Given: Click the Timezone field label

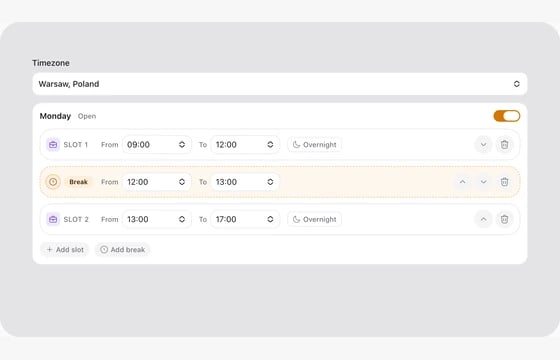Looking at the screenshot, I should click(51, 63).
